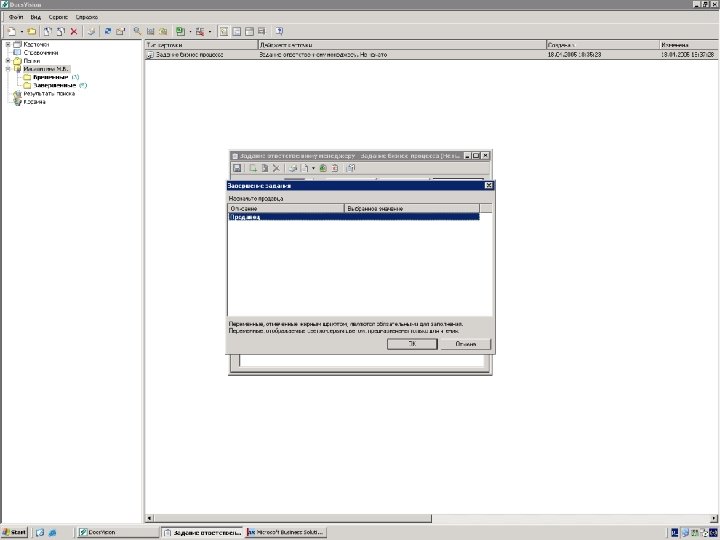The width and height of the screenshot is (720, 540).
Task: Click Отмена in the task completion dialog
Action: pyautogui.click(x=466, y=344)
